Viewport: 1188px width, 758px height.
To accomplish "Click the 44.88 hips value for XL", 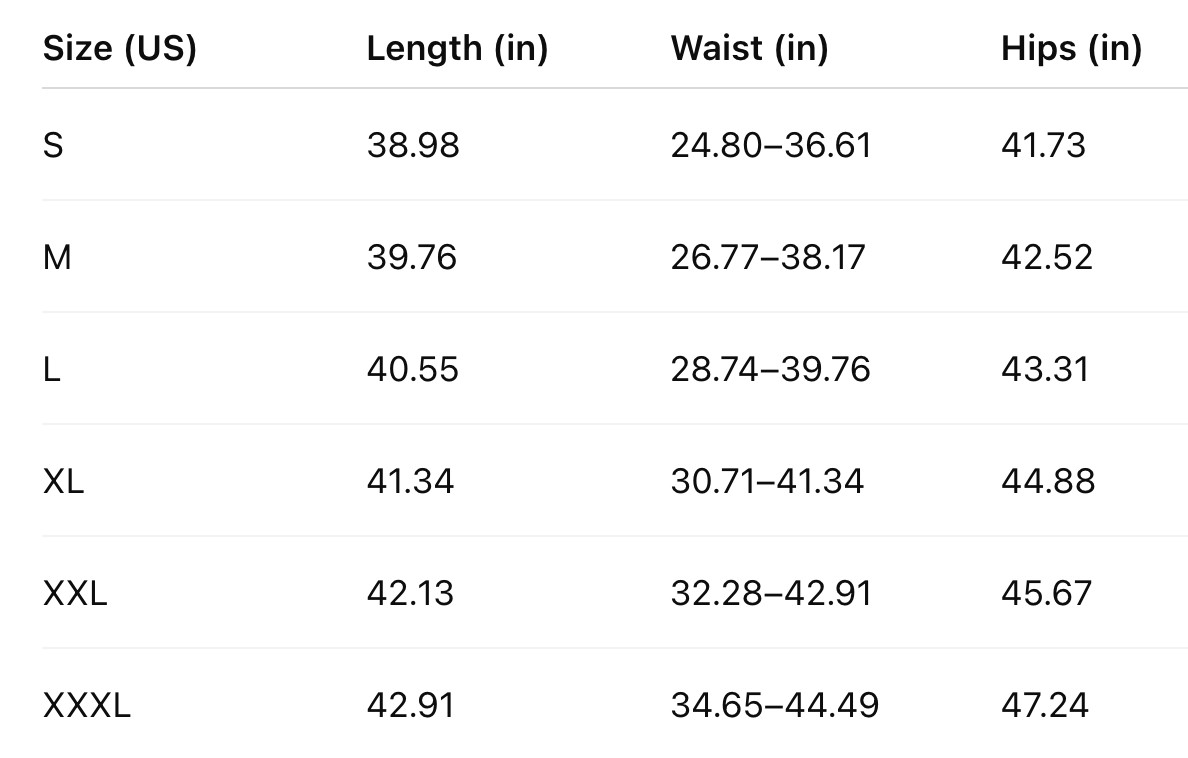I will [1048, 482].
